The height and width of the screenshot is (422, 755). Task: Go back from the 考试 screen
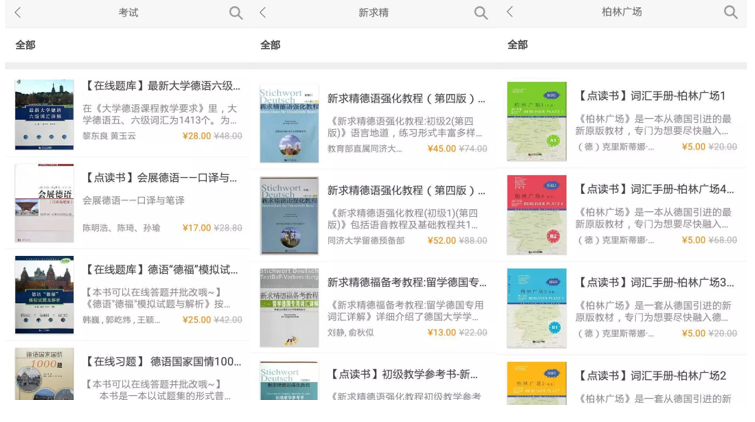[18, 13]
